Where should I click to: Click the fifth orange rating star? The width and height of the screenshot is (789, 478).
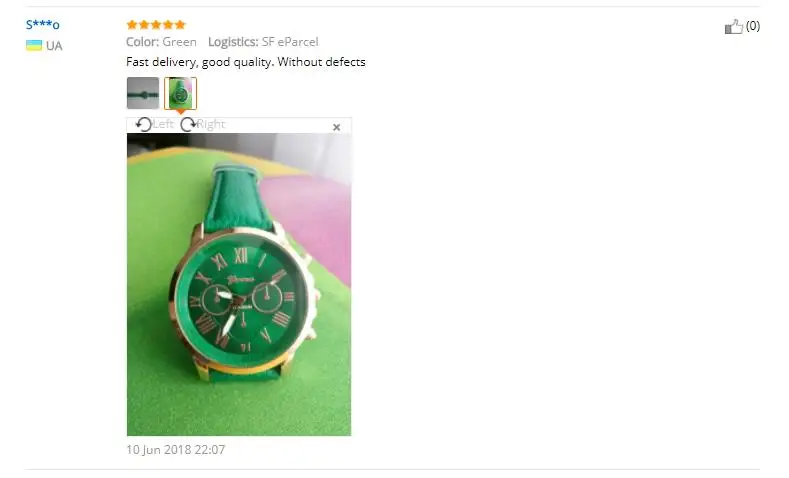click(180, 25)
